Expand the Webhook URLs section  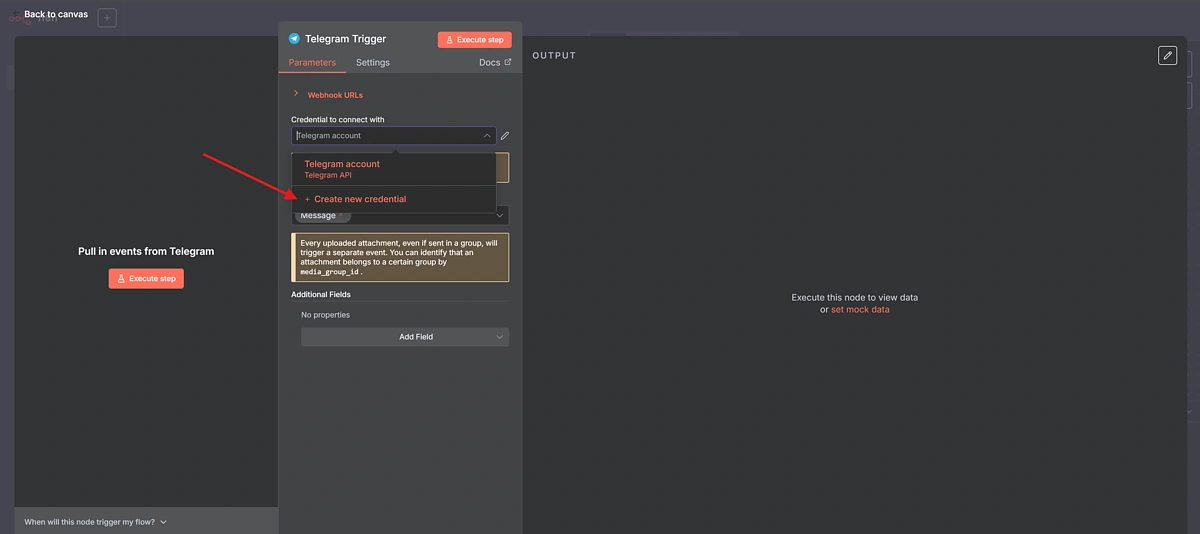pos(296,94)
